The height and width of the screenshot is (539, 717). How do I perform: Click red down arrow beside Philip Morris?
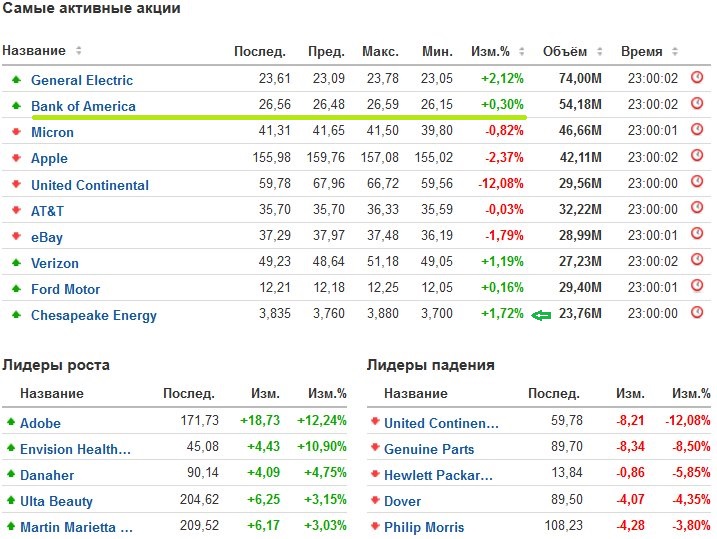(x=375, y=527)
